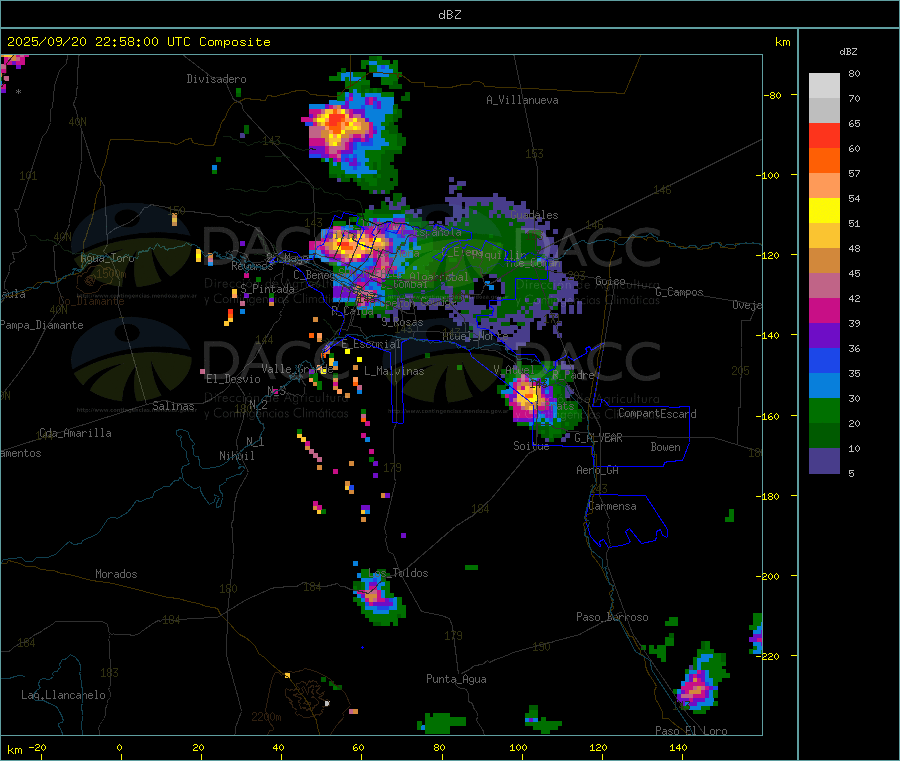Select the dark green 10-20 dBZ swatch
This screenshot has height=761, width=900.
click(824, 436)
